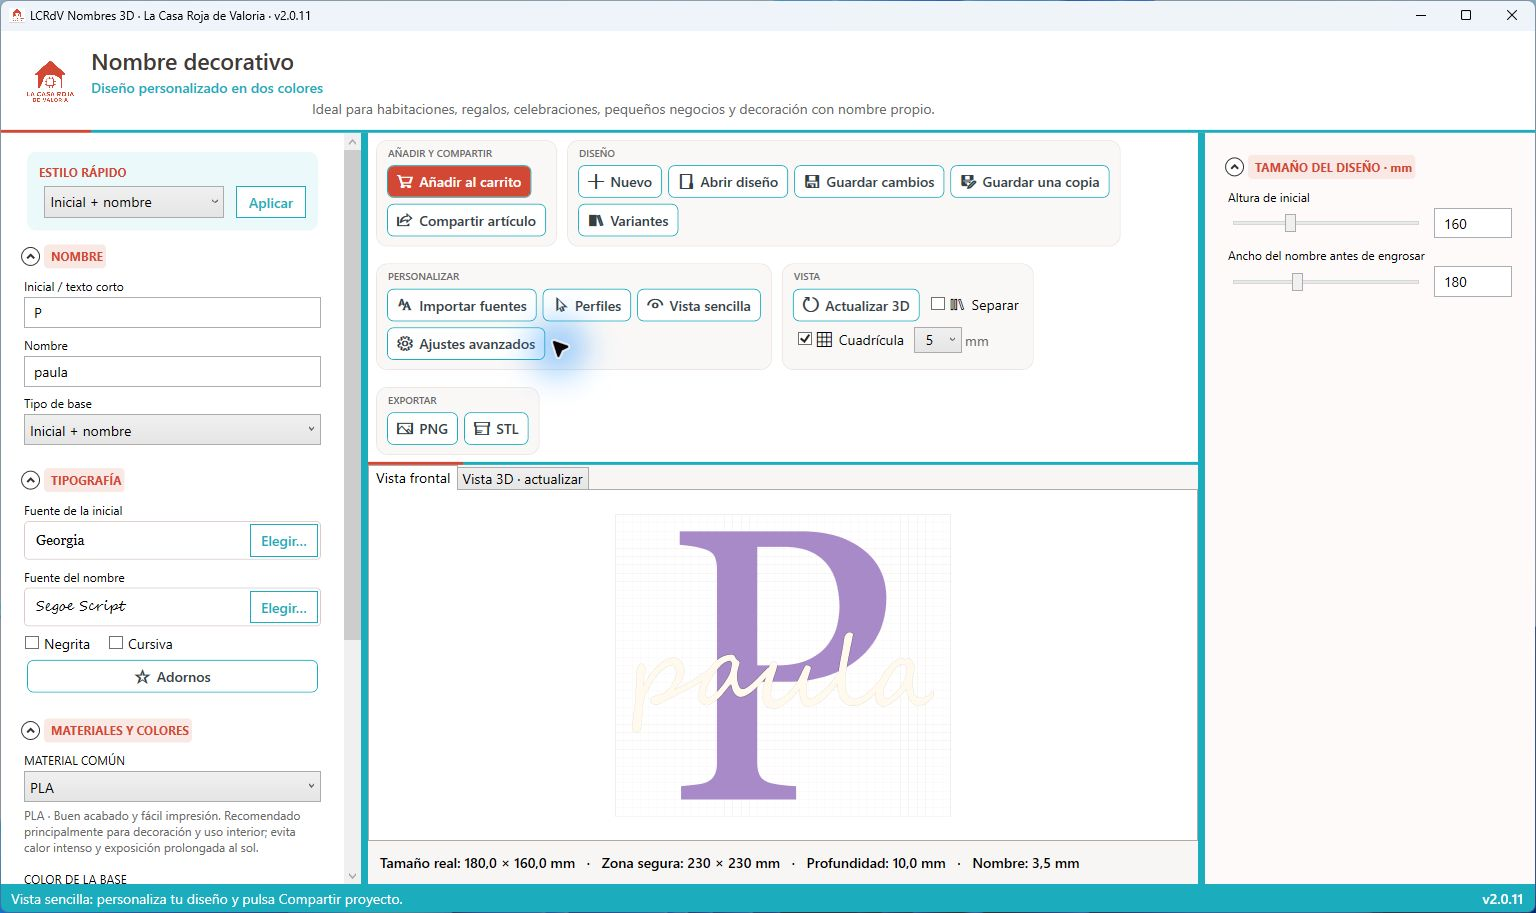This screenshot has height=913, width=1536.
Task: Click the Aplicar button
Action: click(x=271, y=203)
